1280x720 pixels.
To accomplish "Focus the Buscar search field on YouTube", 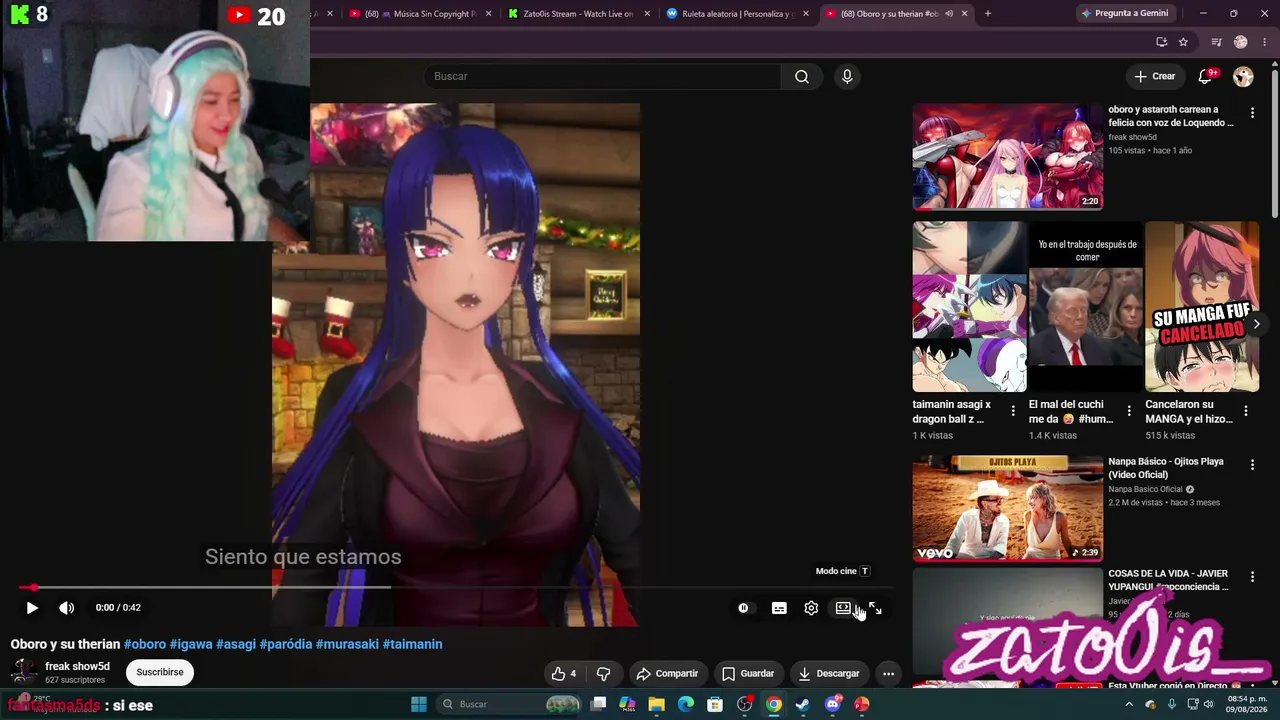I will click(x=602, y=77).
